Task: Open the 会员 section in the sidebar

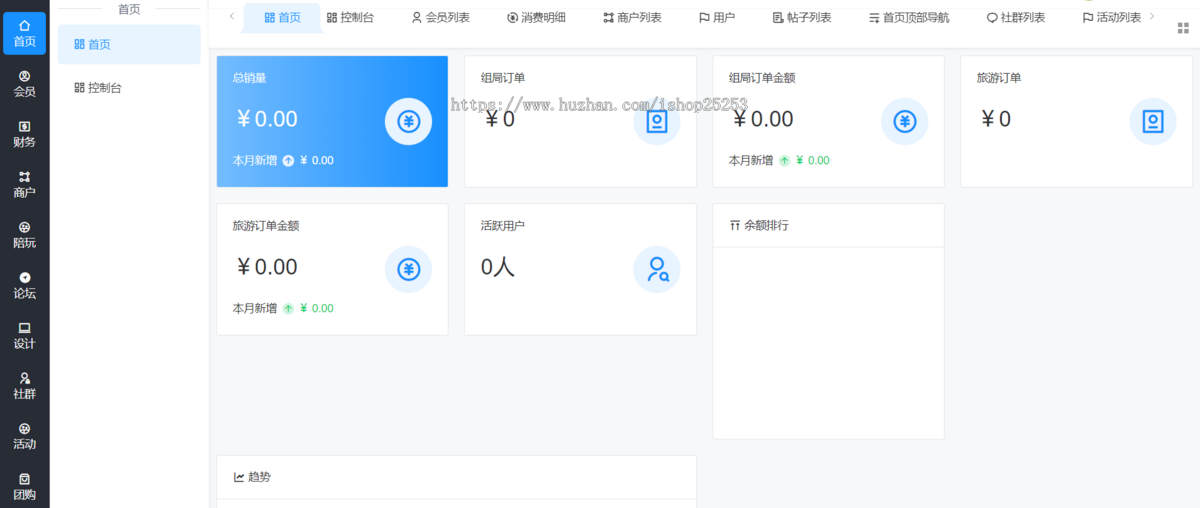Action: pos(24,84)
